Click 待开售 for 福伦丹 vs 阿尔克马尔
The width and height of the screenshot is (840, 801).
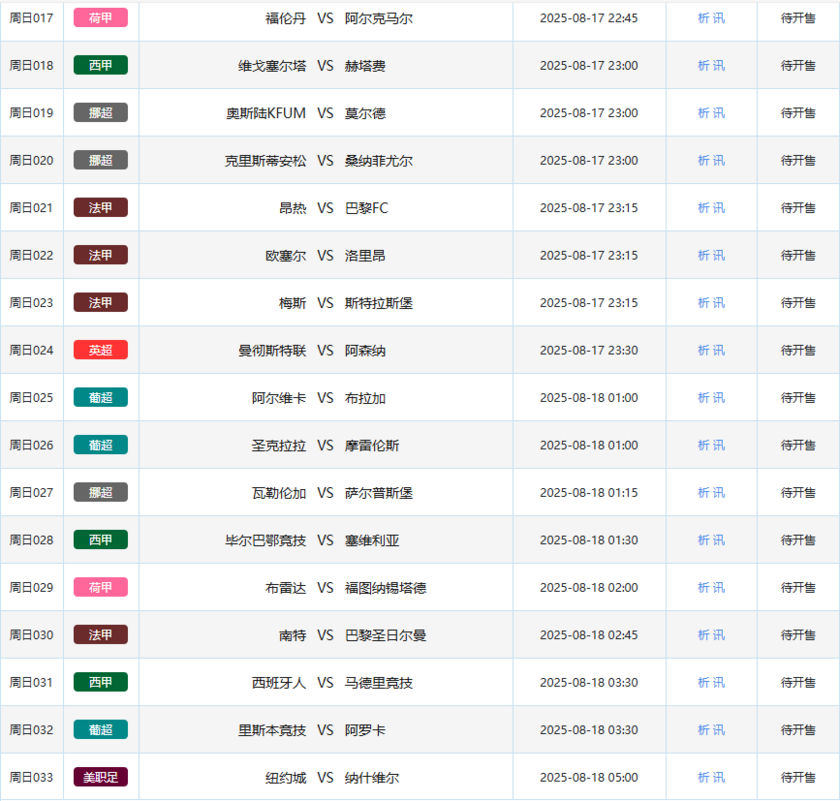(798, 18)
